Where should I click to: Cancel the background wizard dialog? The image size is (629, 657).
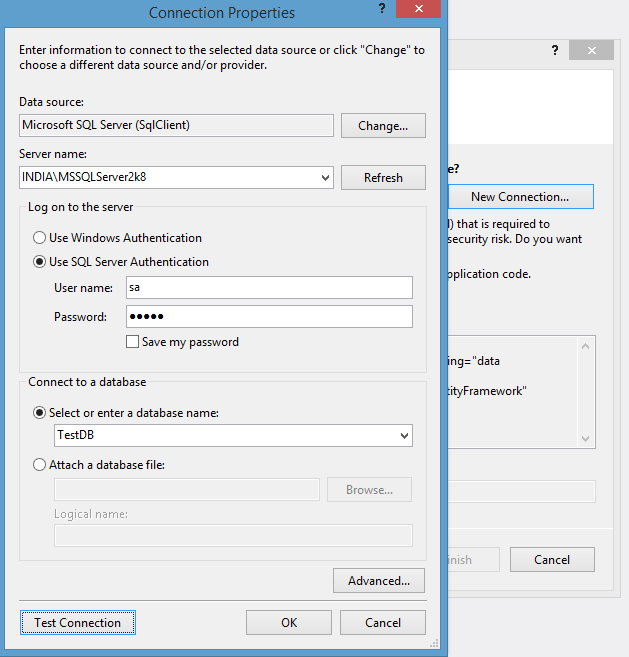552,560
